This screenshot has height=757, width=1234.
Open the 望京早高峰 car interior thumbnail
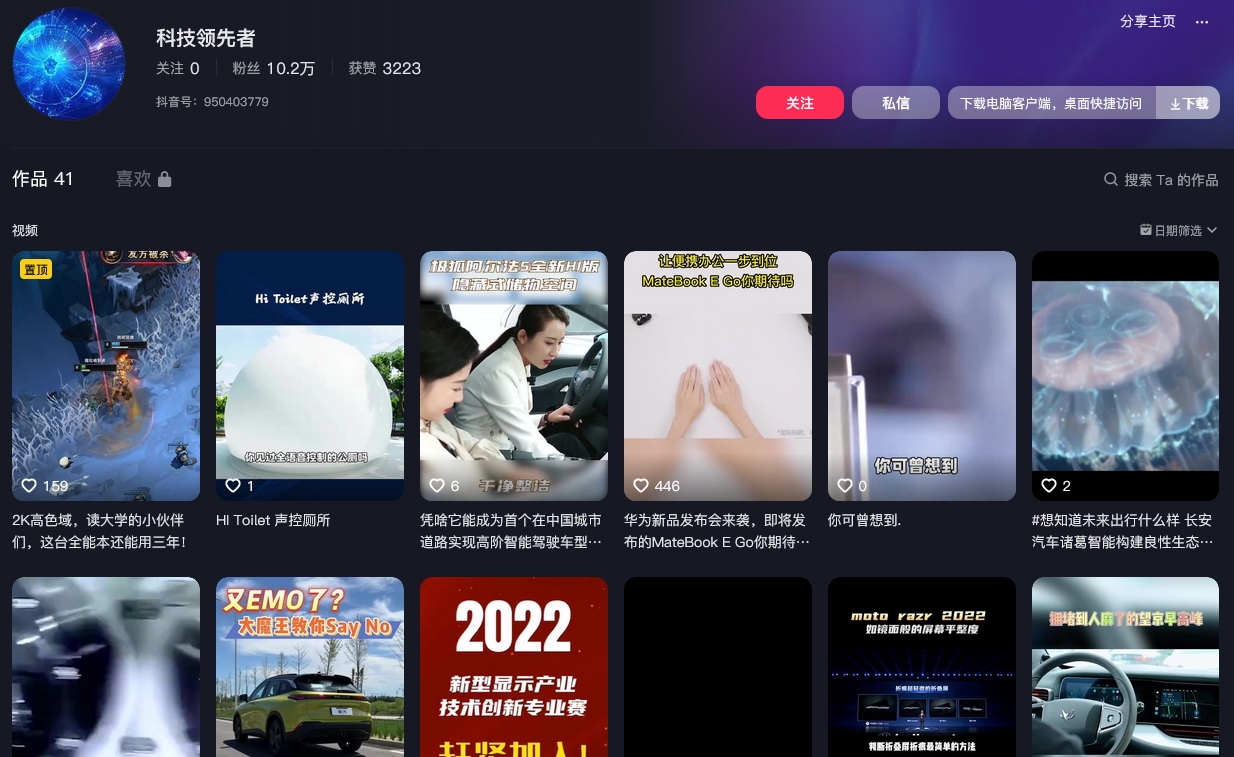(1126, 667)
